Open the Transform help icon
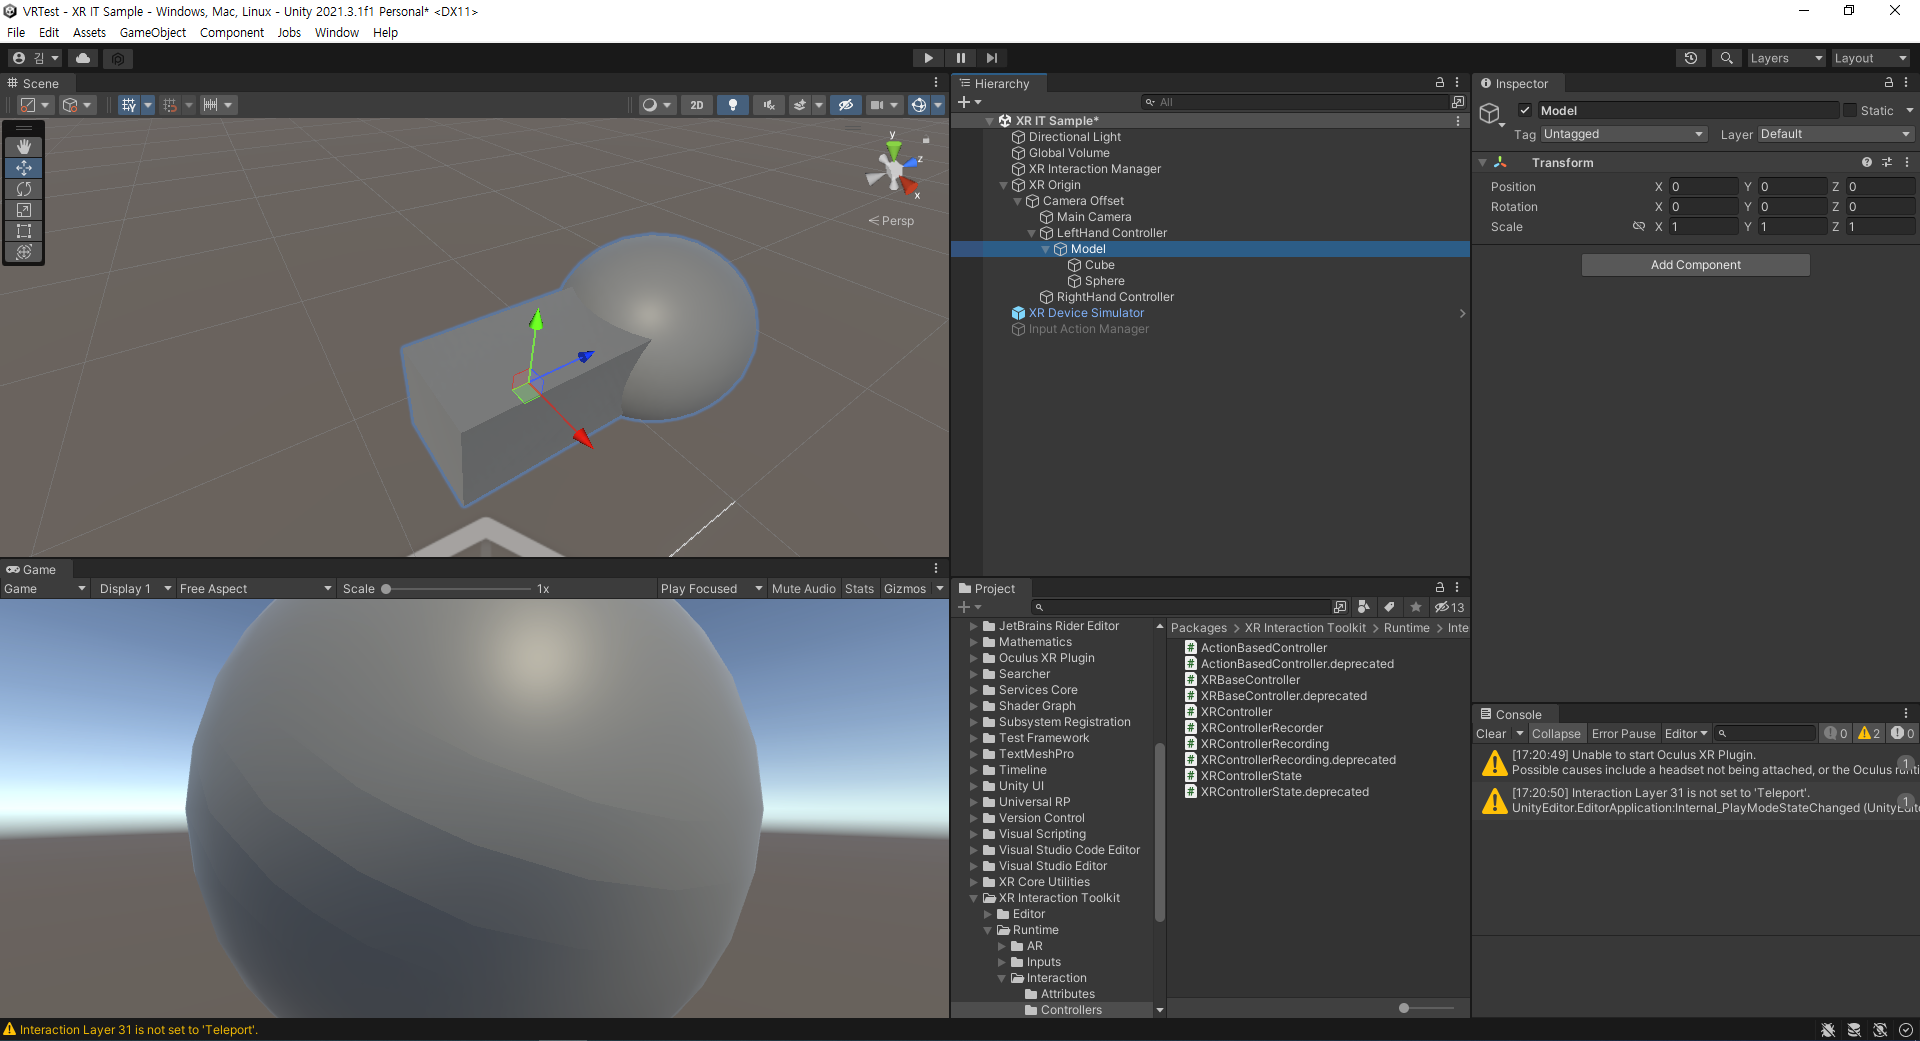The width and height of the screenshot is (1920, 1041). coord(1867,162)
